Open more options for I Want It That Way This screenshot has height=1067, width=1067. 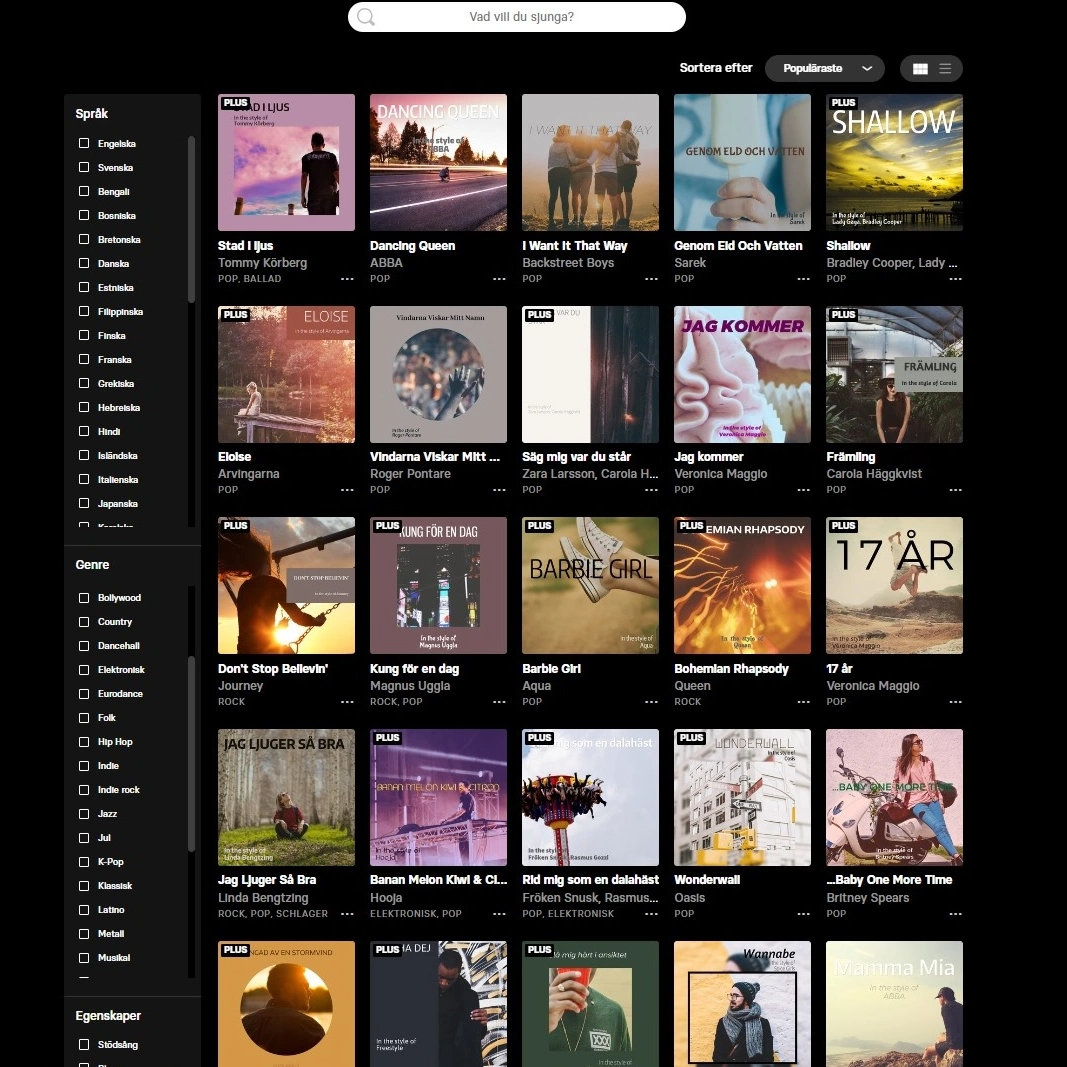pyautogui.click(x=651, y=279)
